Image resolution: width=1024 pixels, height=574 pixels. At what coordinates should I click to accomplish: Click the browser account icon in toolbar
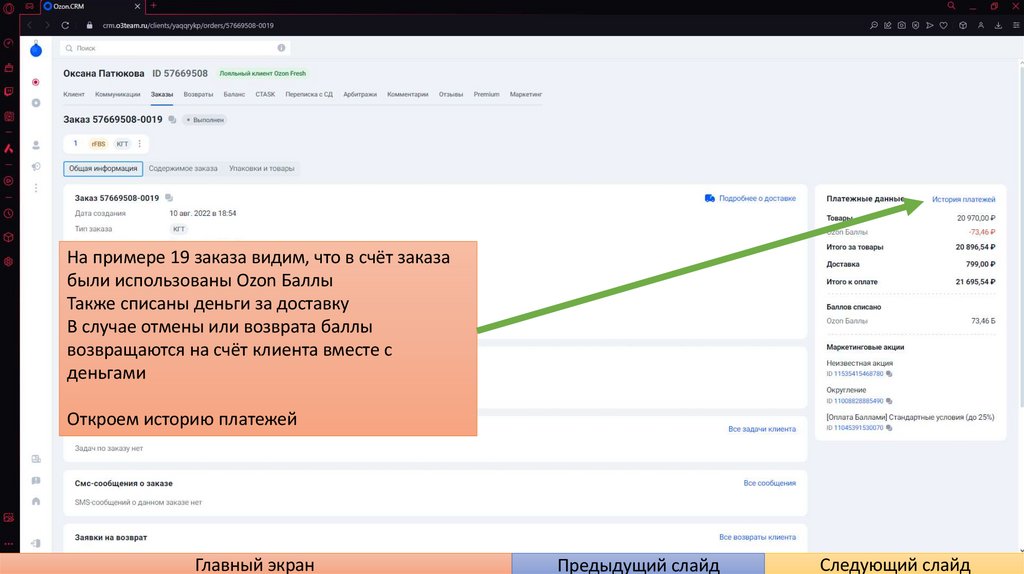(981, 25)
